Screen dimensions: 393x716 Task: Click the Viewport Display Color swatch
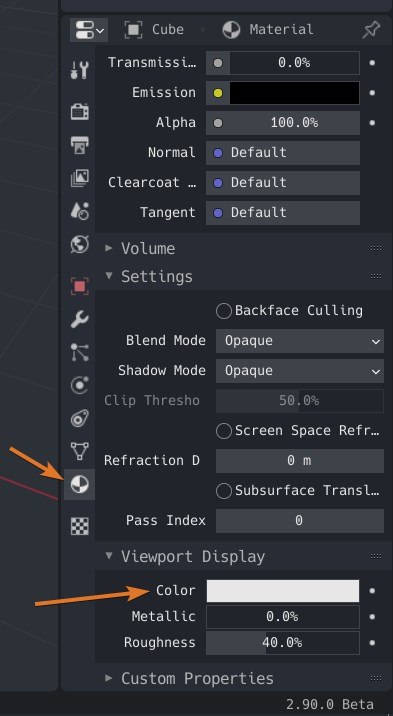283,591
